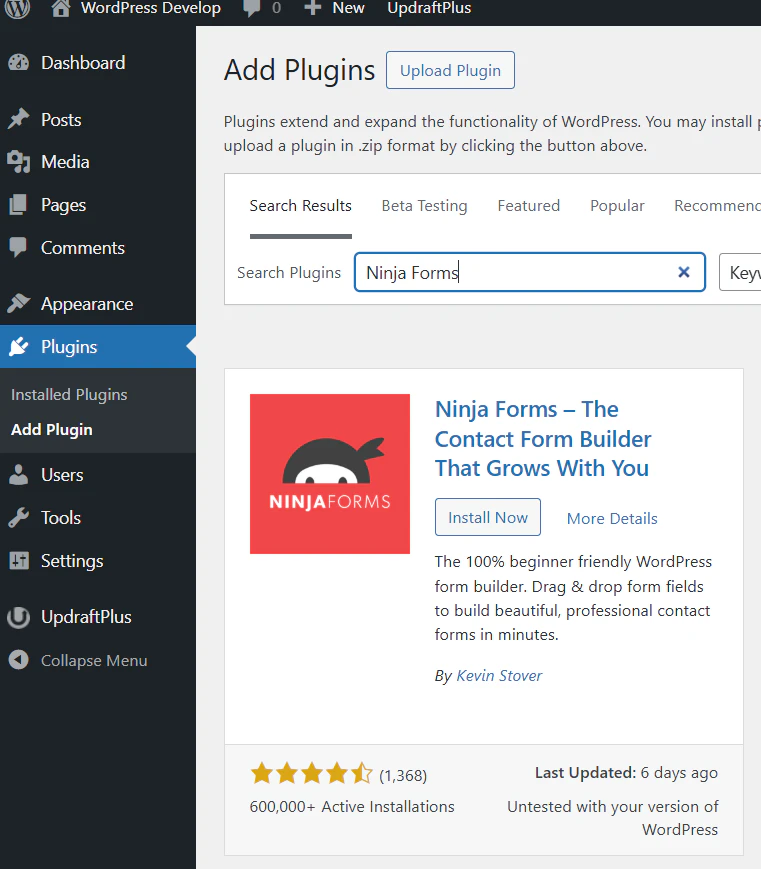
Task: Open the Plugins menu item
Action: 69,347
